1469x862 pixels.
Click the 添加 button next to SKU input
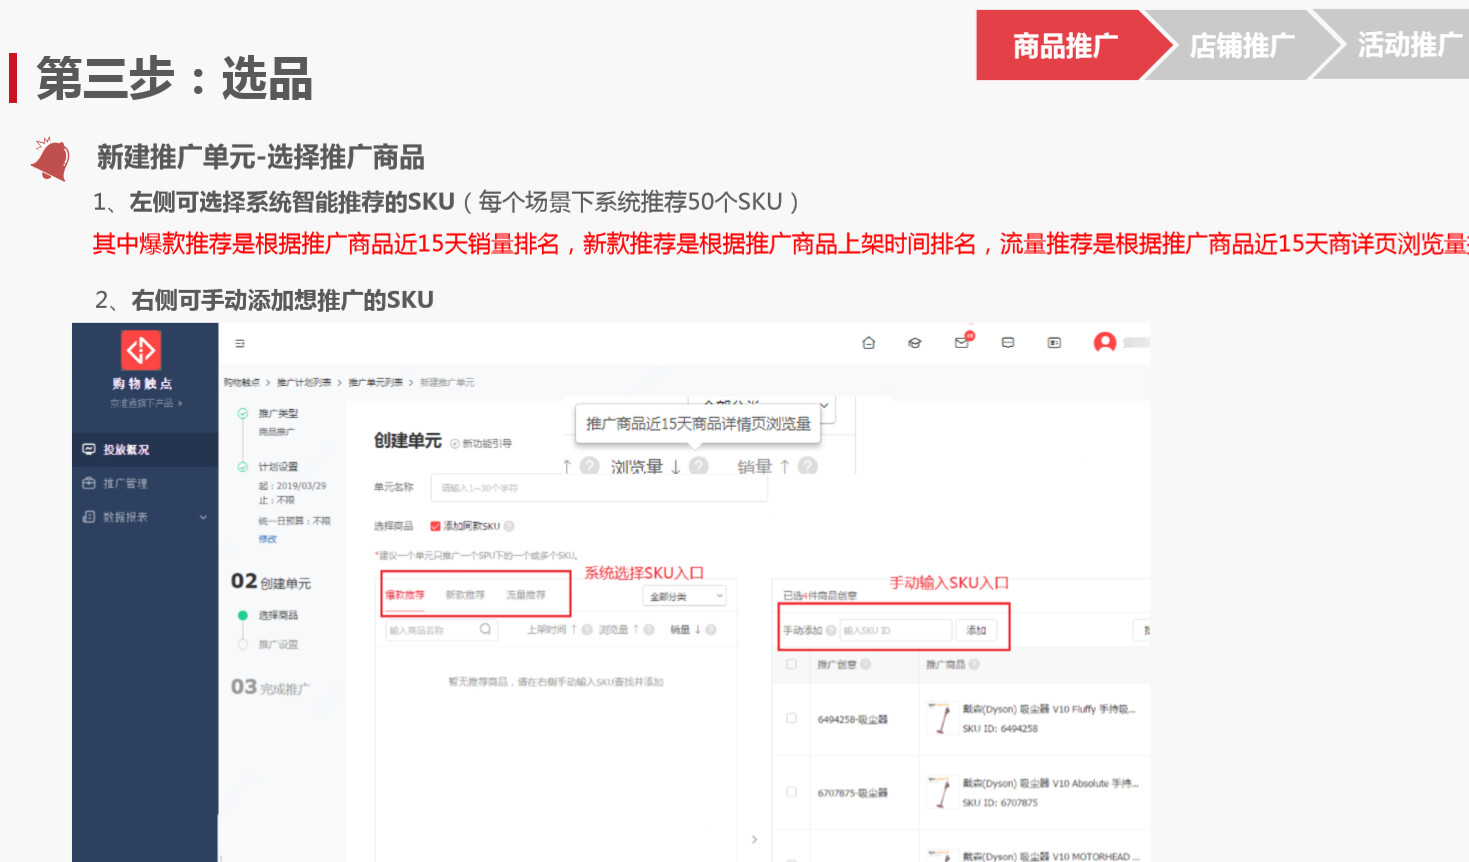[977, 630]
